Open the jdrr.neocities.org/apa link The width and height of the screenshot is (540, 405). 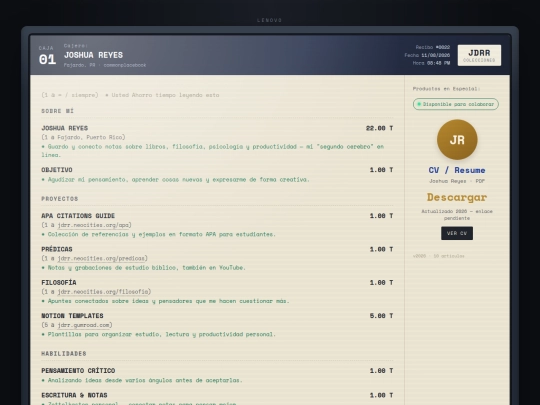(94, 225)
